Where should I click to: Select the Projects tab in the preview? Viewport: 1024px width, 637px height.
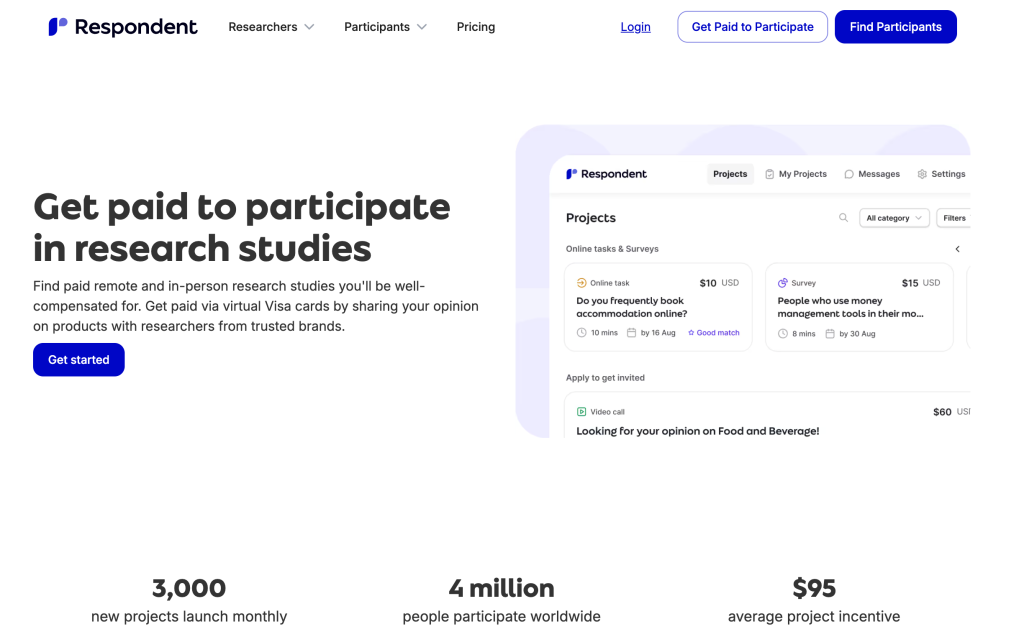[730, 174]
